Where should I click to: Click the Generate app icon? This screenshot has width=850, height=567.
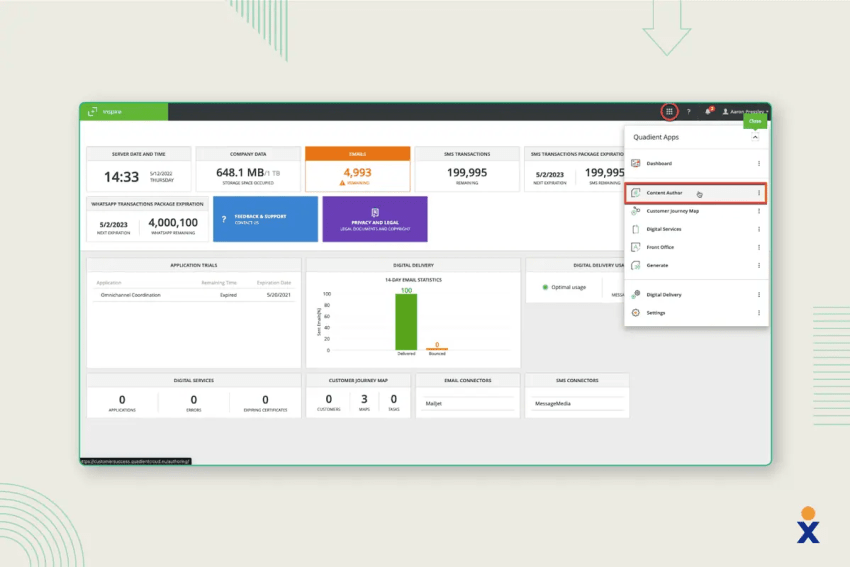coord(636,265)
